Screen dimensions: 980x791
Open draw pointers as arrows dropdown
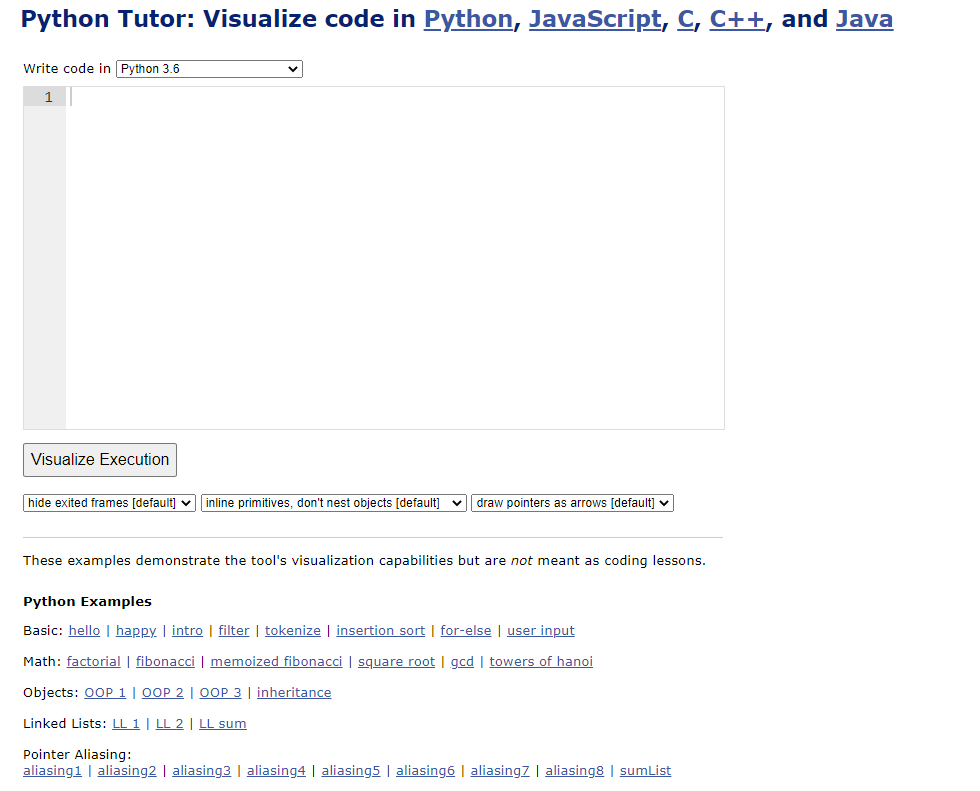coord(572,503)
